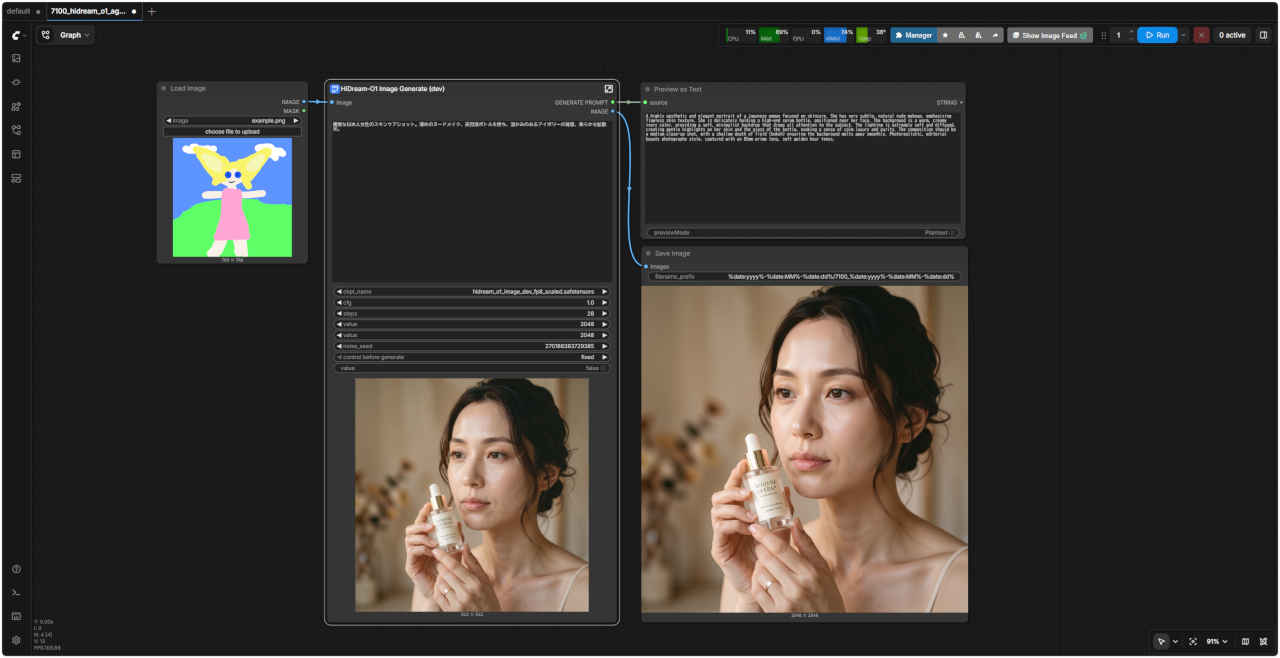Click the Load Image preview drawing
Viewport: 1280px width, 658px height.
coord(232,198)
